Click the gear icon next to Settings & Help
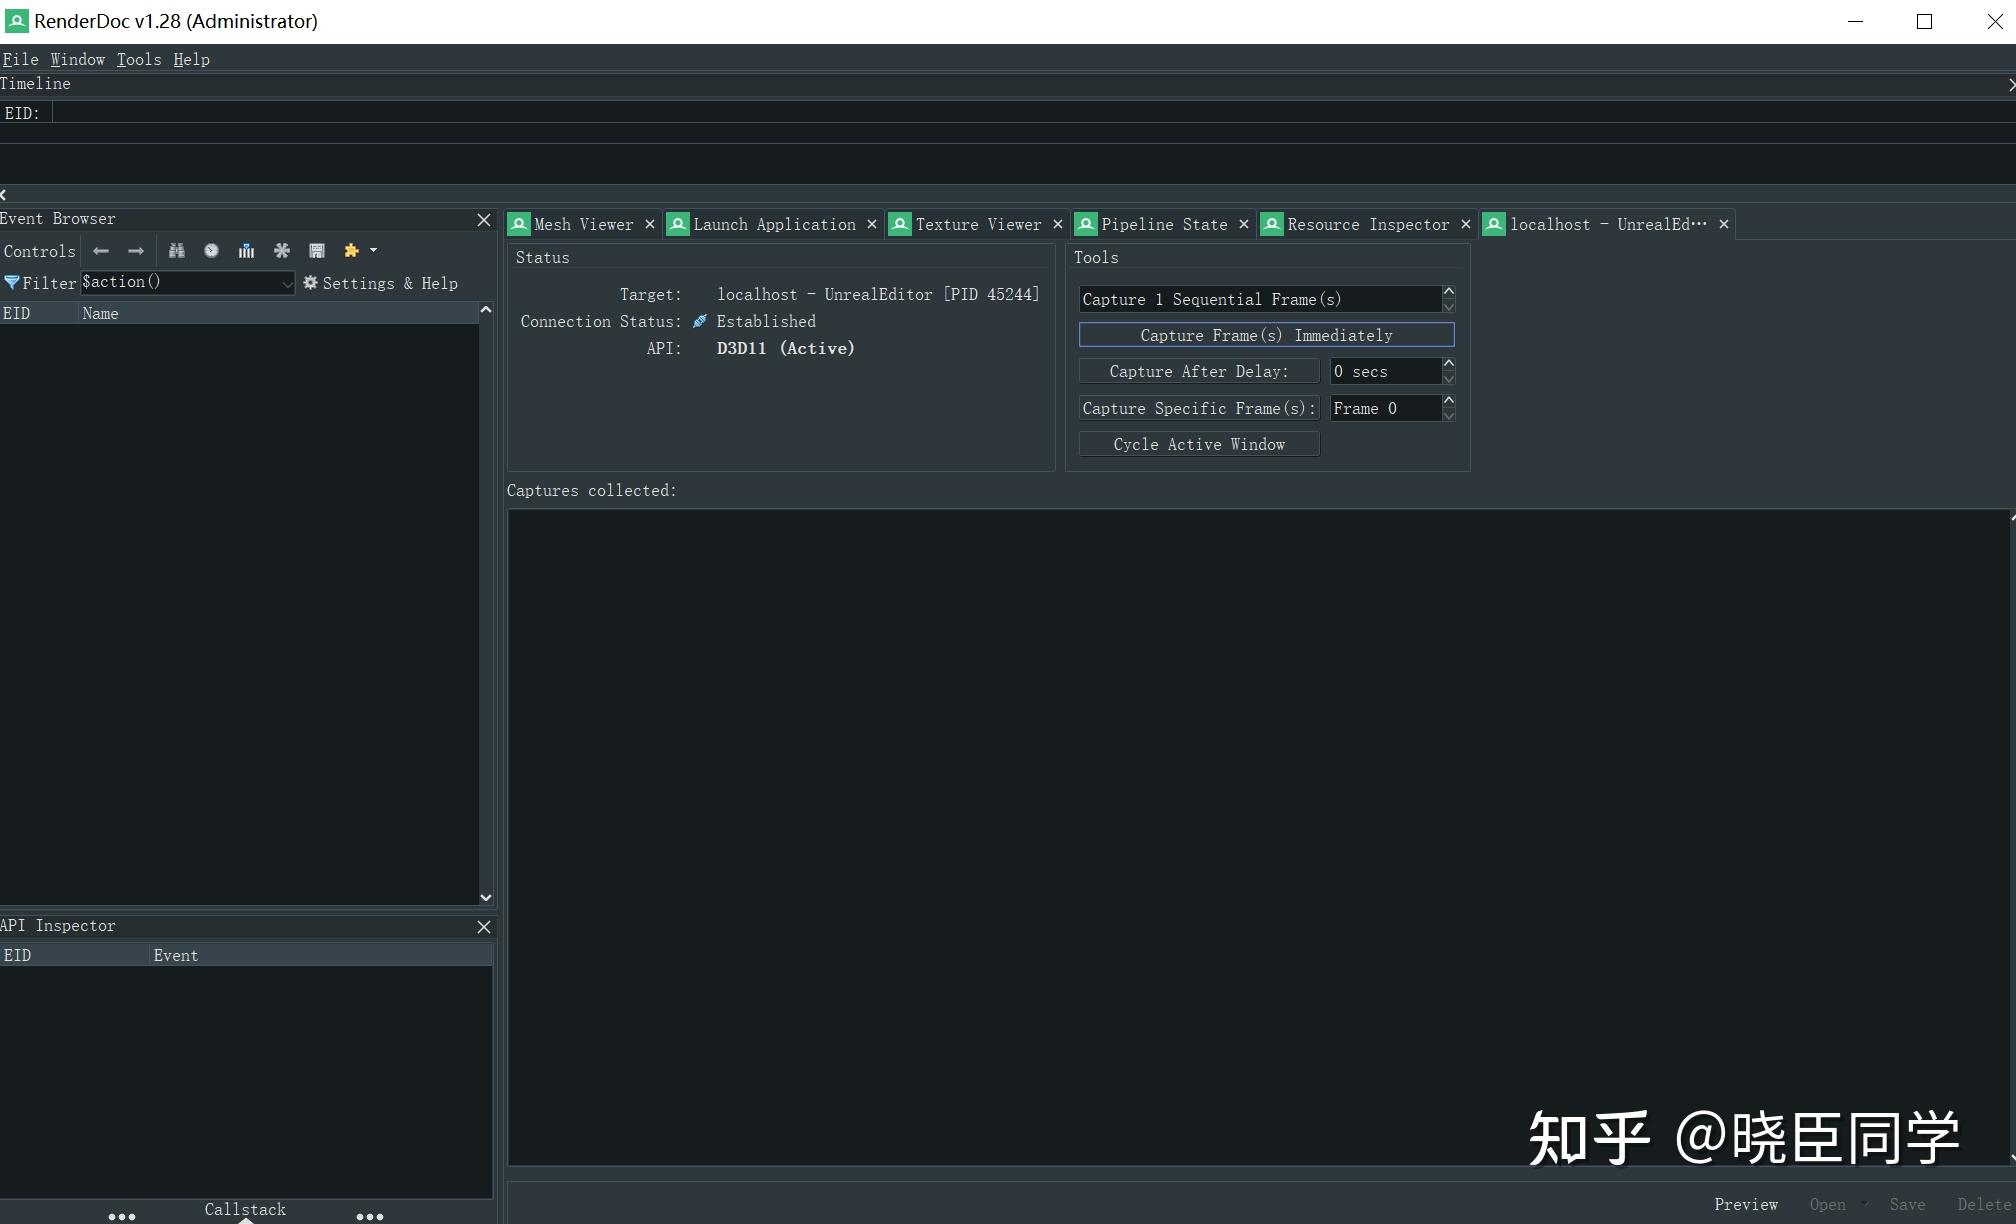 click(x=311, y=283)
